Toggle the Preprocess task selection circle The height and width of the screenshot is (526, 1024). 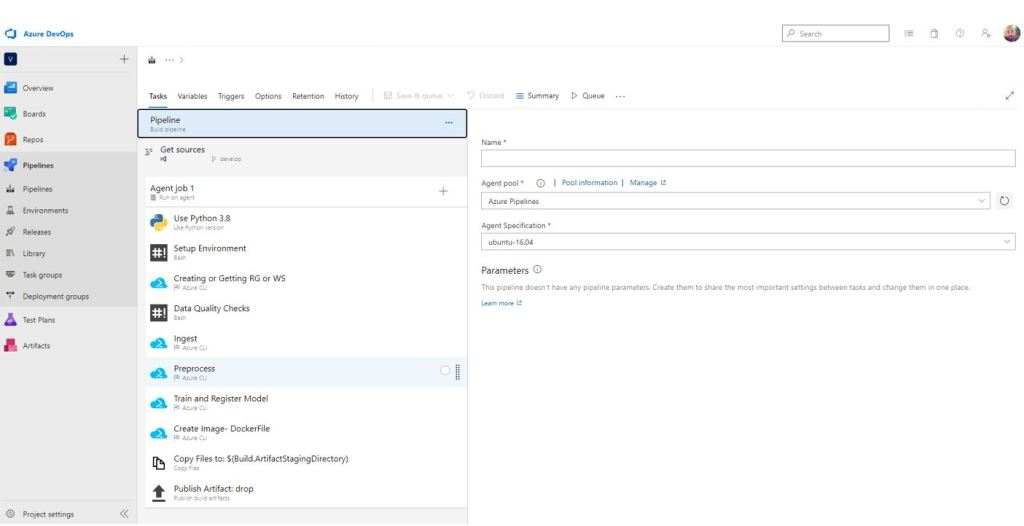(x=445, y=370)
